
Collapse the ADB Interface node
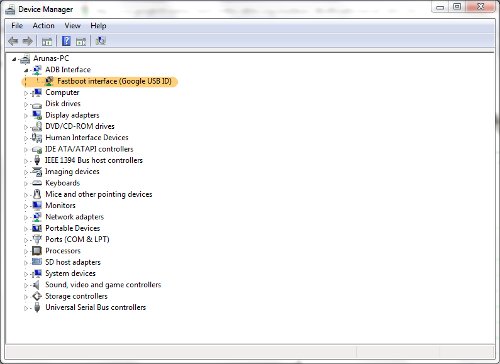26,71
